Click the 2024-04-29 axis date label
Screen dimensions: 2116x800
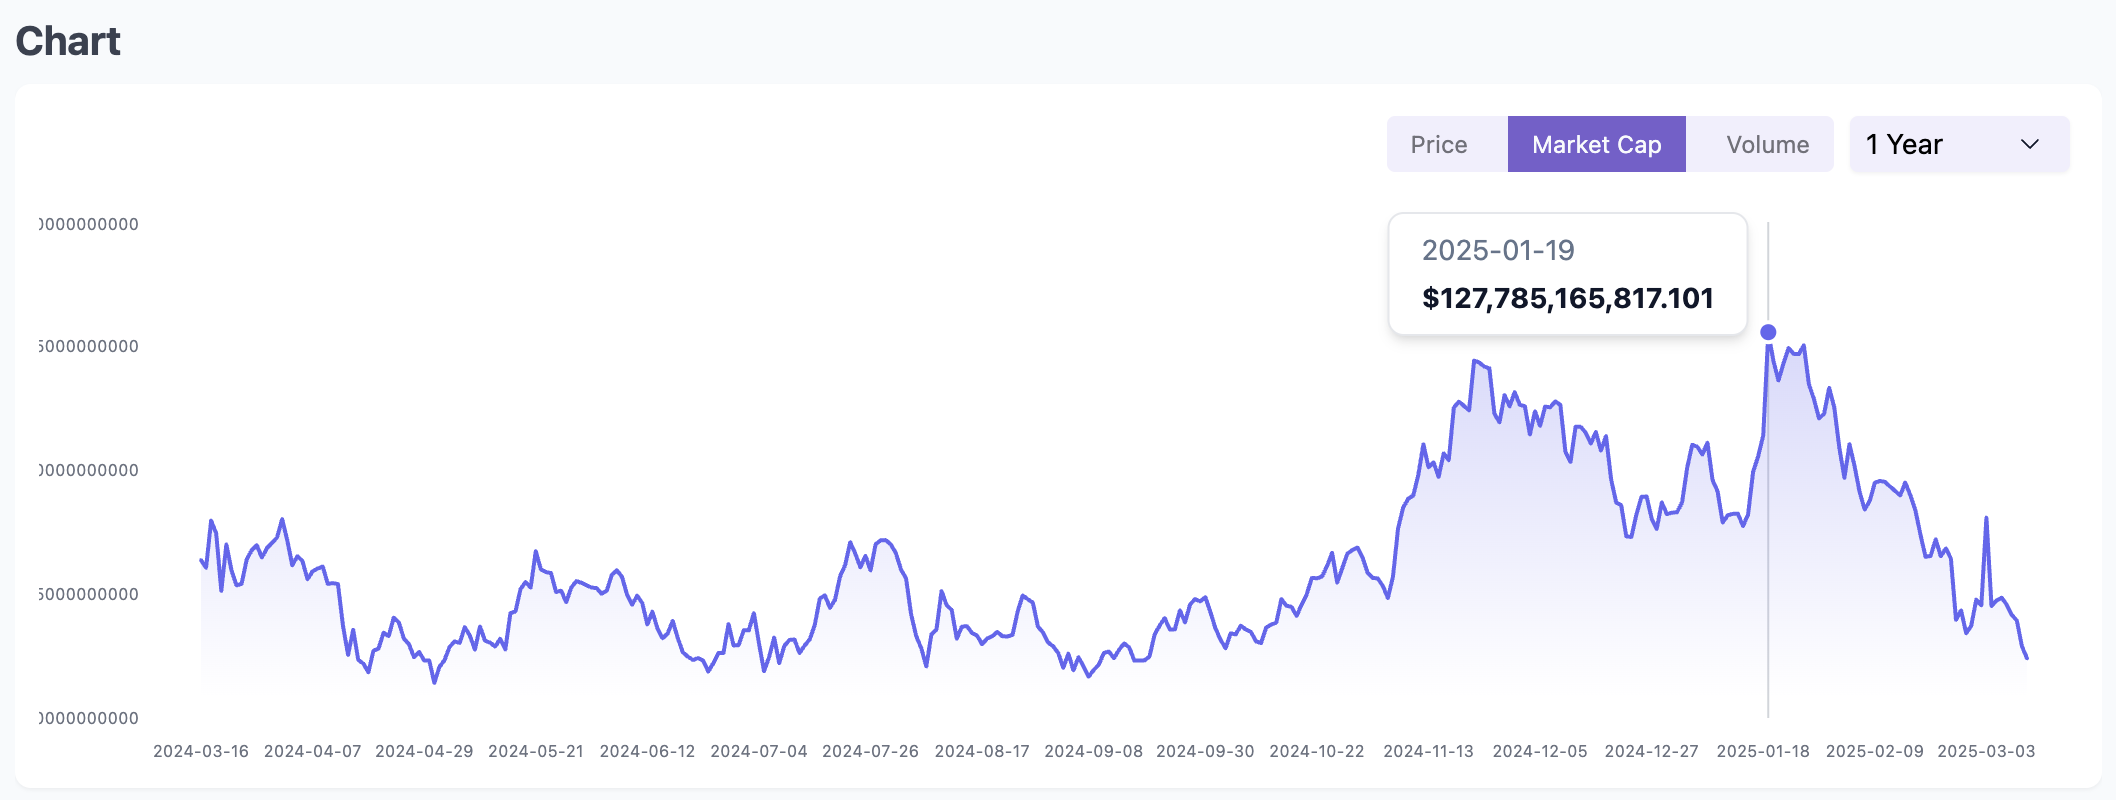[x=424, y=751]
